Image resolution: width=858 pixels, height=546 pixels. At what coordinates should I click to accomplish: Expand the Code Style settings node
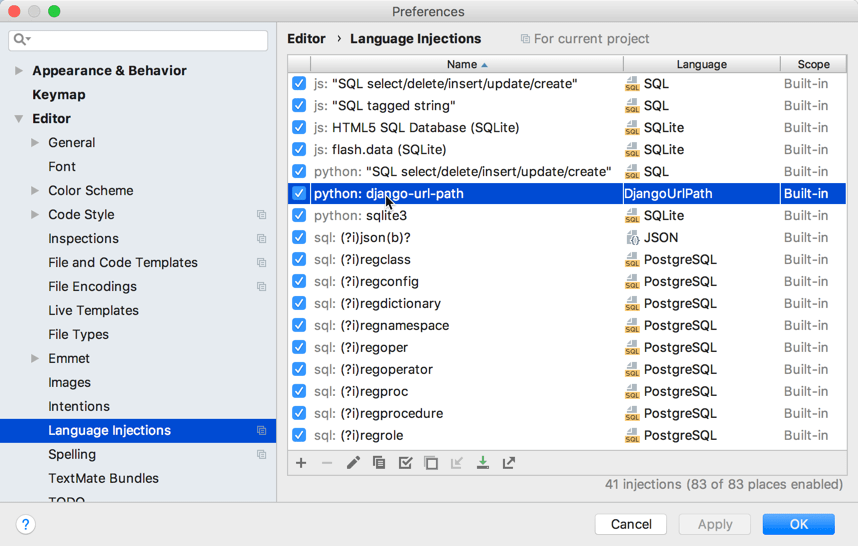(x=35, y=215)
